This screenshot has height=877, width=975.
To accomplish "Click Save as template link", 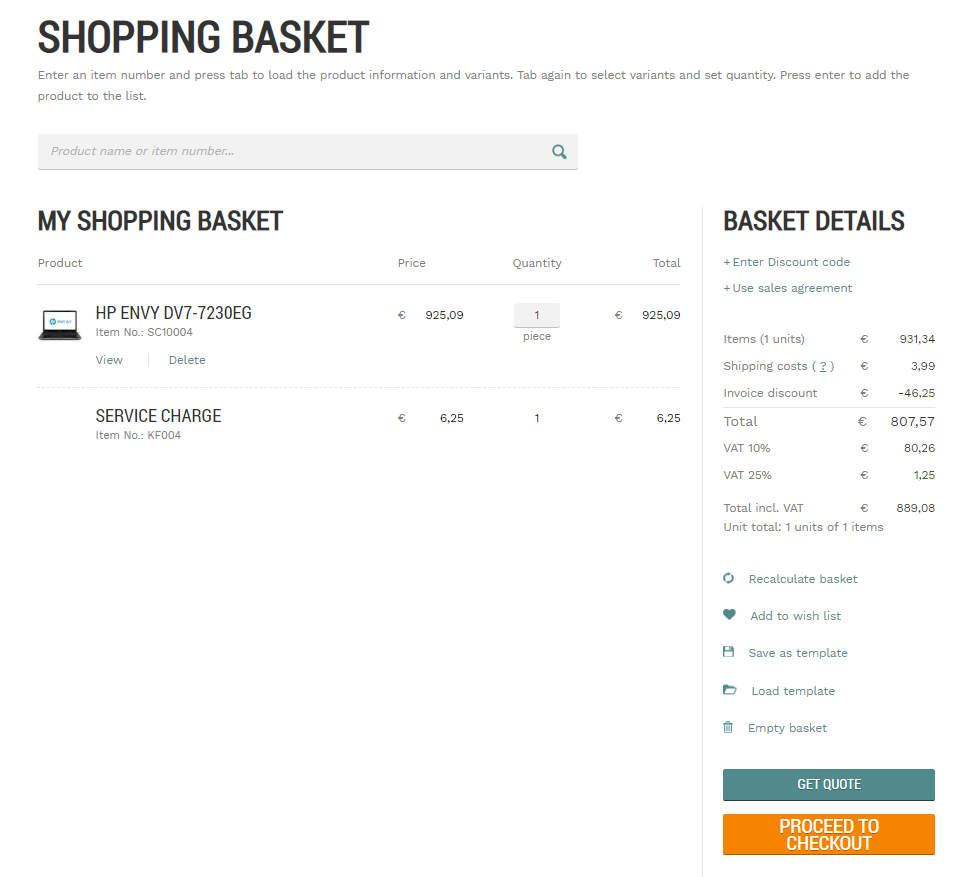I will tap(798, 653).
